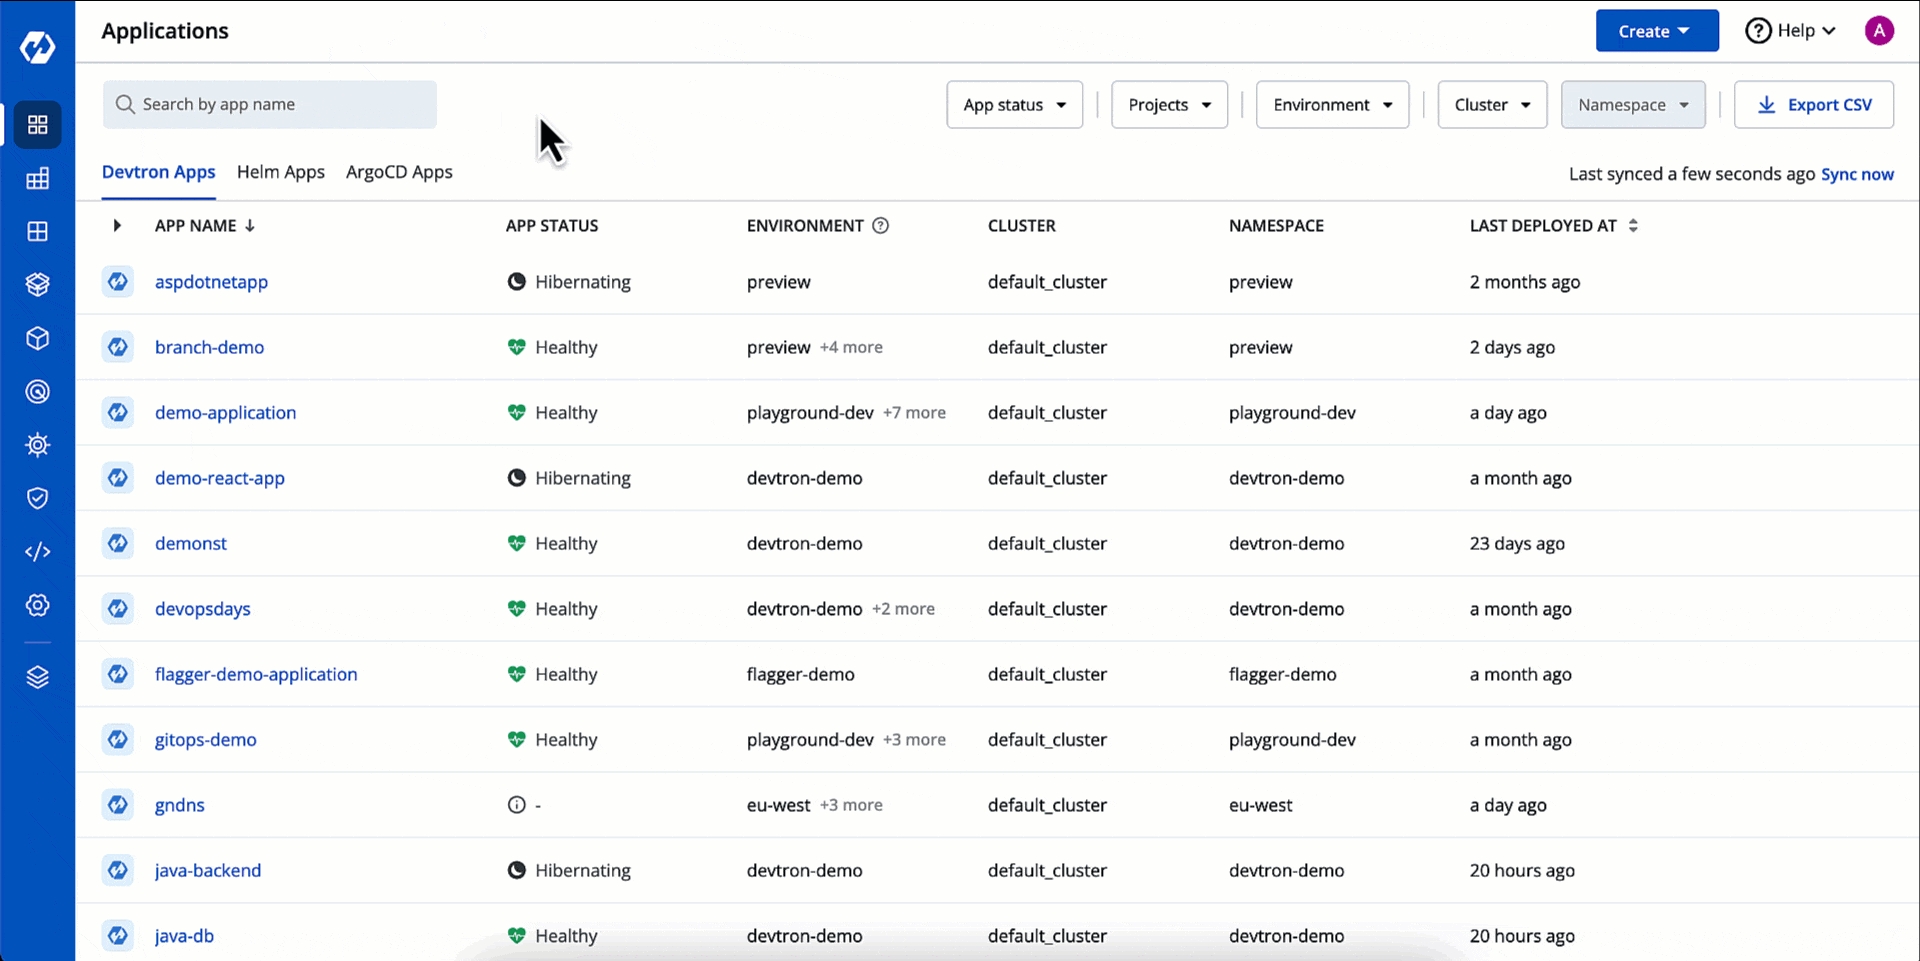Viewport: 1920px width, 961px height.
Task: Expand all rows using the header triangle
Action: coord(117,226)
